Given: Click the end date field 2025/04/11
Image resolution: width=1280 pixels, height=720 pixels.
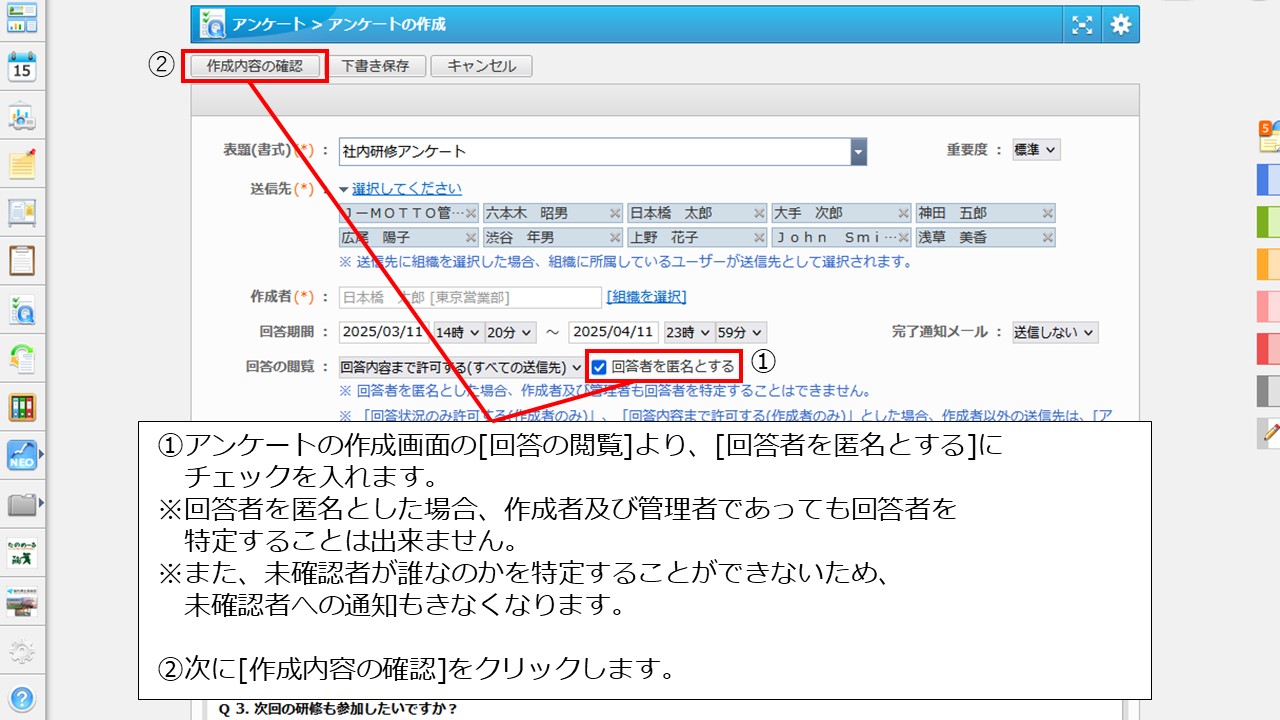Looking at the screenshot, I should [x=613, y=332].
